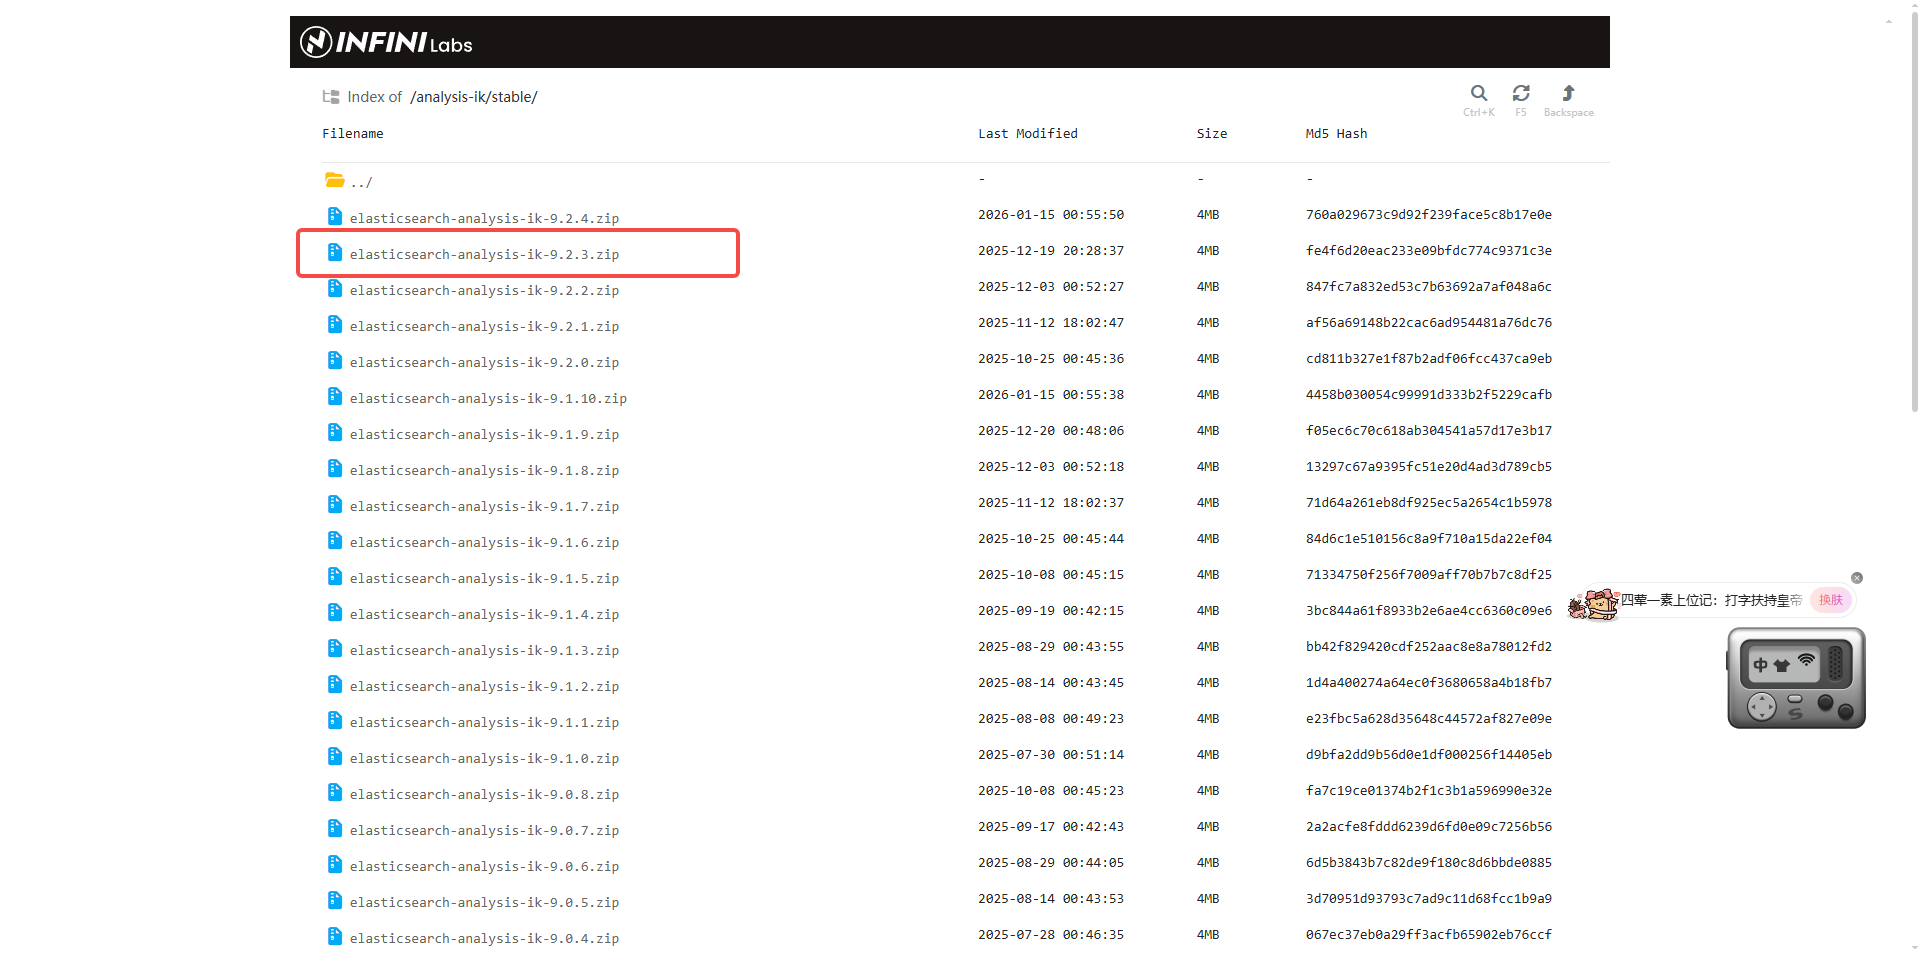This screenshot has height=953, width=1920.
Task: Download elasticsearch-analysis-ik-9.2.0.zip
Action: pyautogui.click(x=484, y=362)
